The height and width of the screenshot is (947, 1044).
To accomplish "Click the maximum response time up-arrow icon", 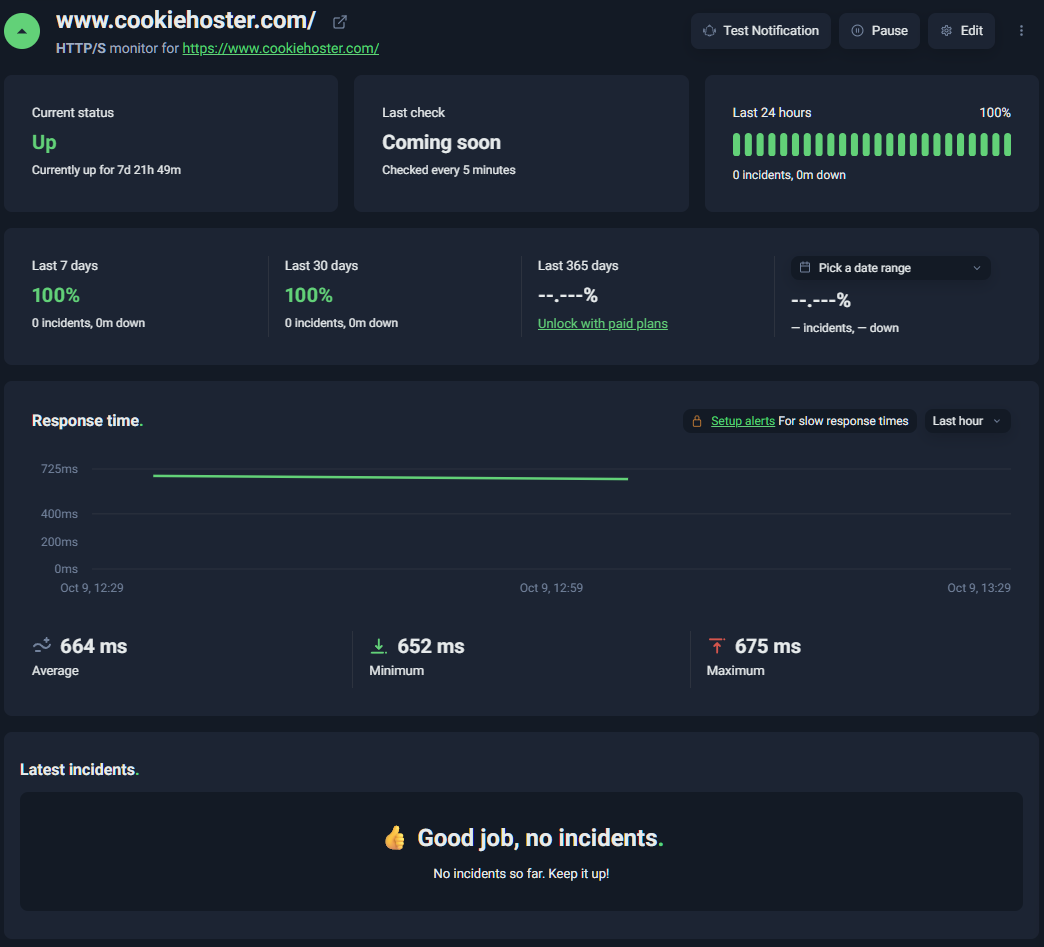I will point(716,646).
